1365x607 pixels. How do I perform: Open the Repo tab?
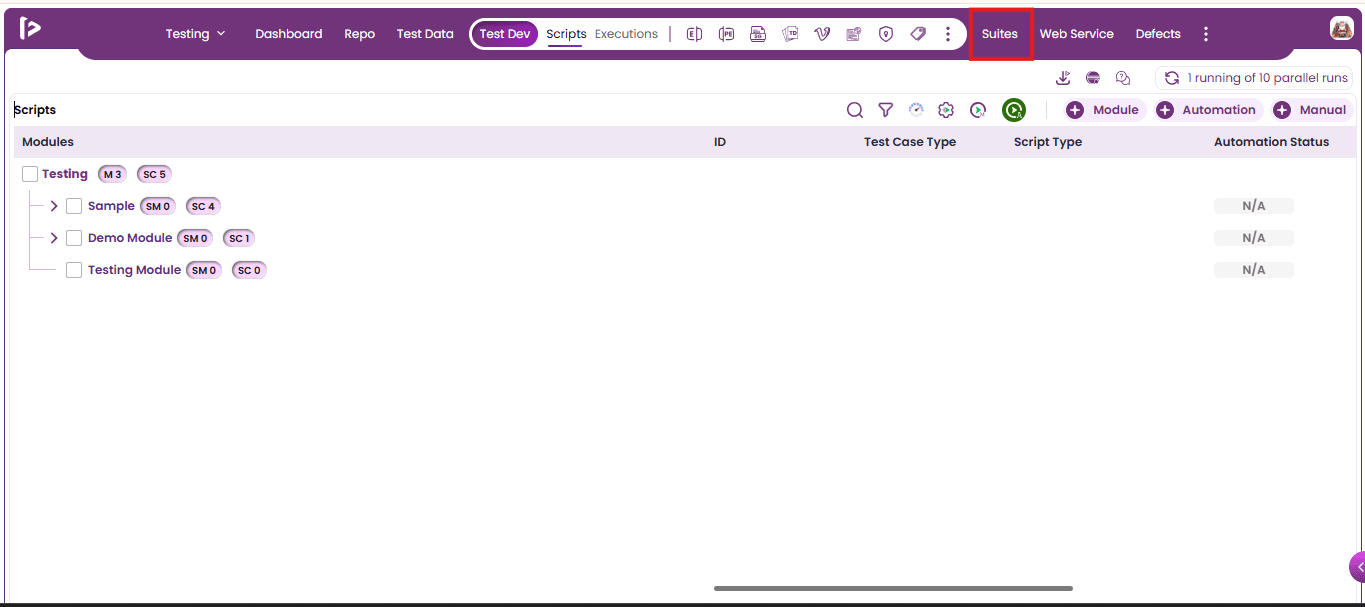(x=360, y=34)
